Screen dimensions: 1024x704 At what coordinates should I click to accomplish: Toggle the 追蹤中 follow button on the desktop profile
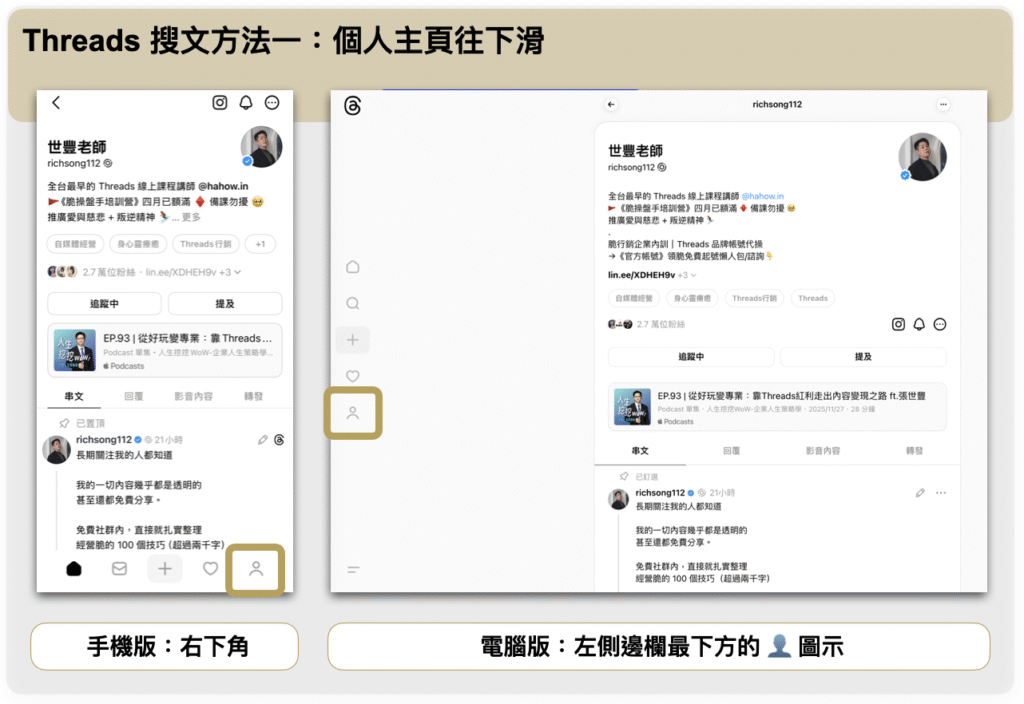(x=691, y=357)
